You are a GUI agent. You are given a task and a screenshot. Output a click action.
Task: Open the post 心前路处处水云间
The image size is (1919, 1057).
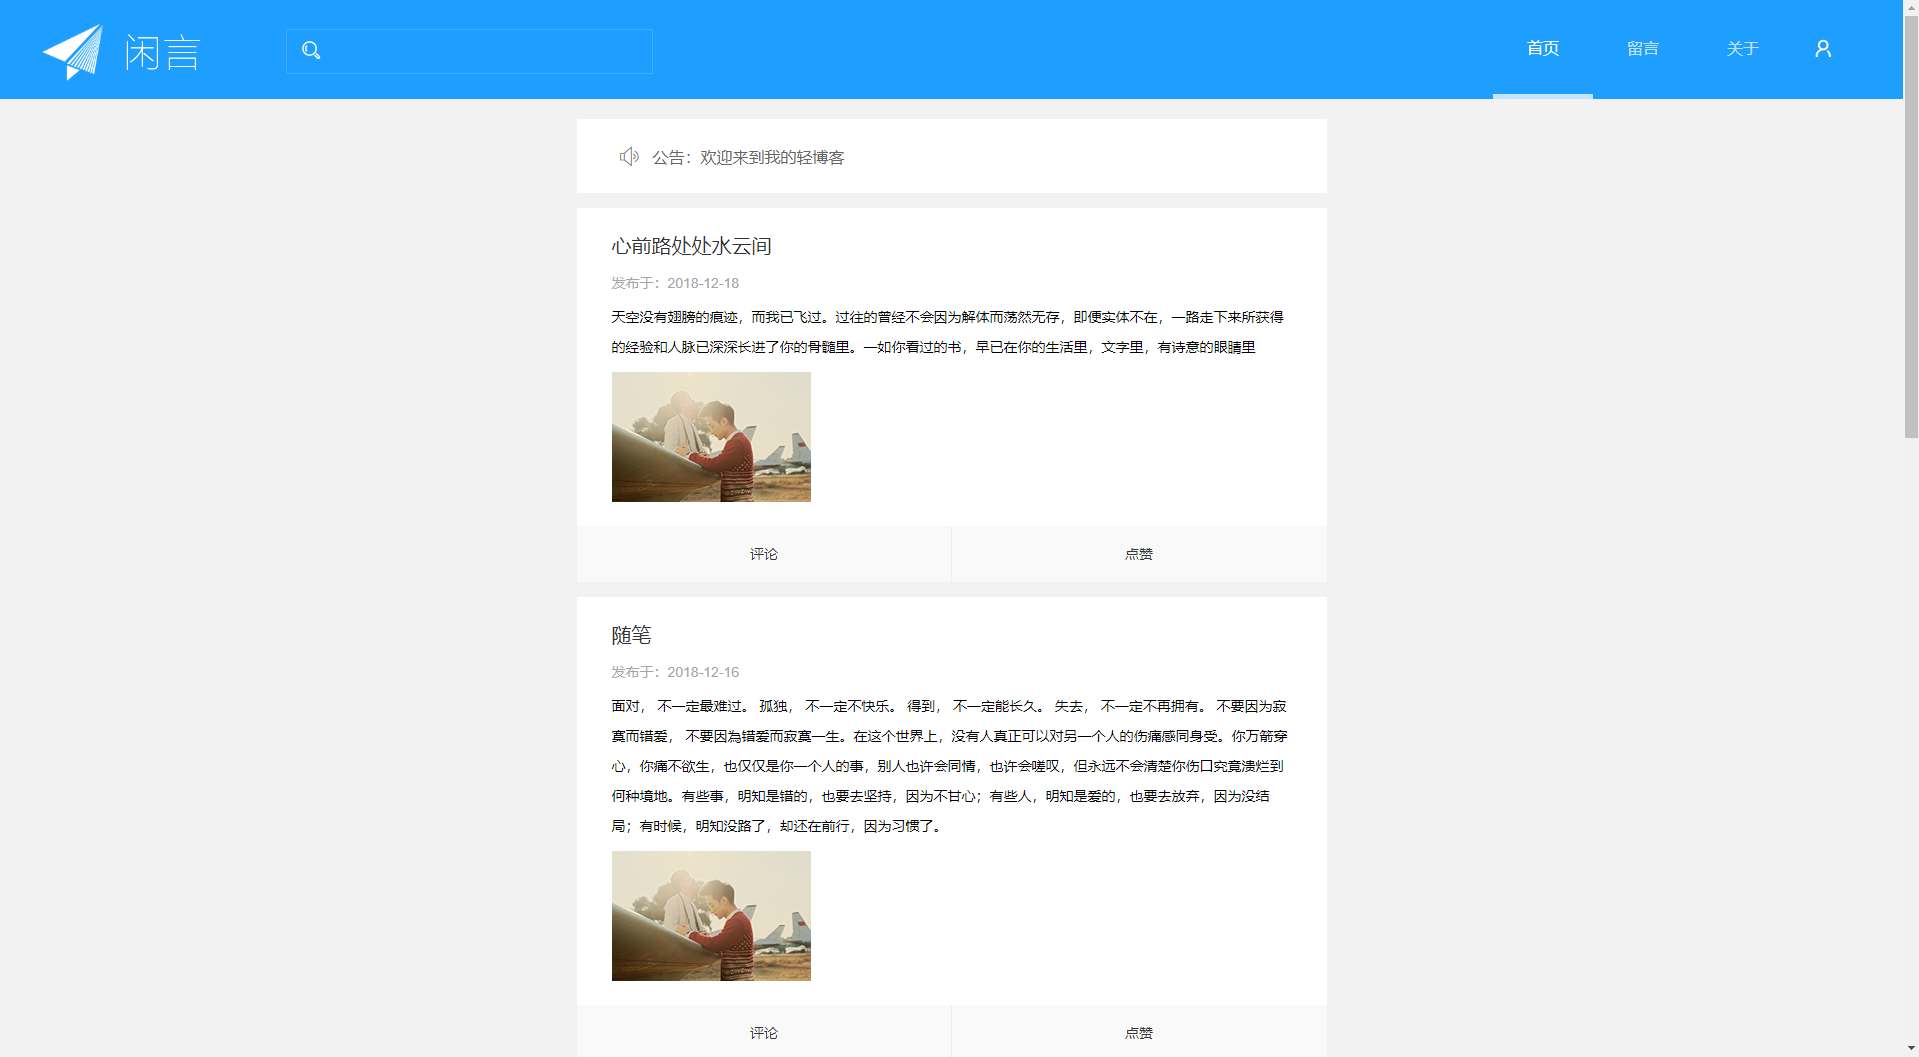pyautogui.click(x=691, y=246)
